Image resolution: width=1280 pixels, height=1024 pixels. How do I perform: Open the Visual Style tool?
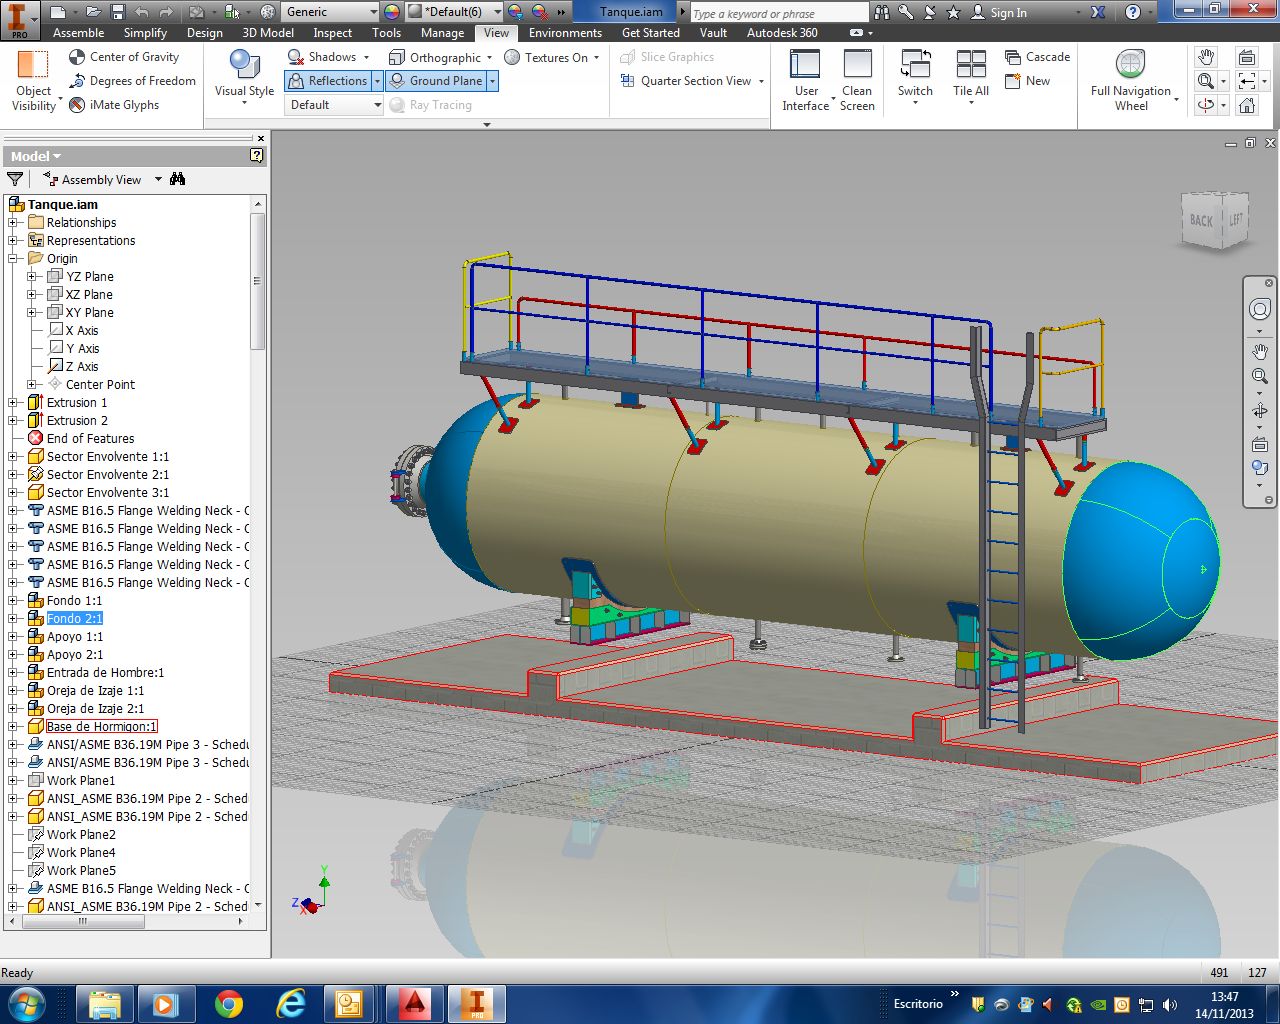pyautogui.click(x=244, y=66)
